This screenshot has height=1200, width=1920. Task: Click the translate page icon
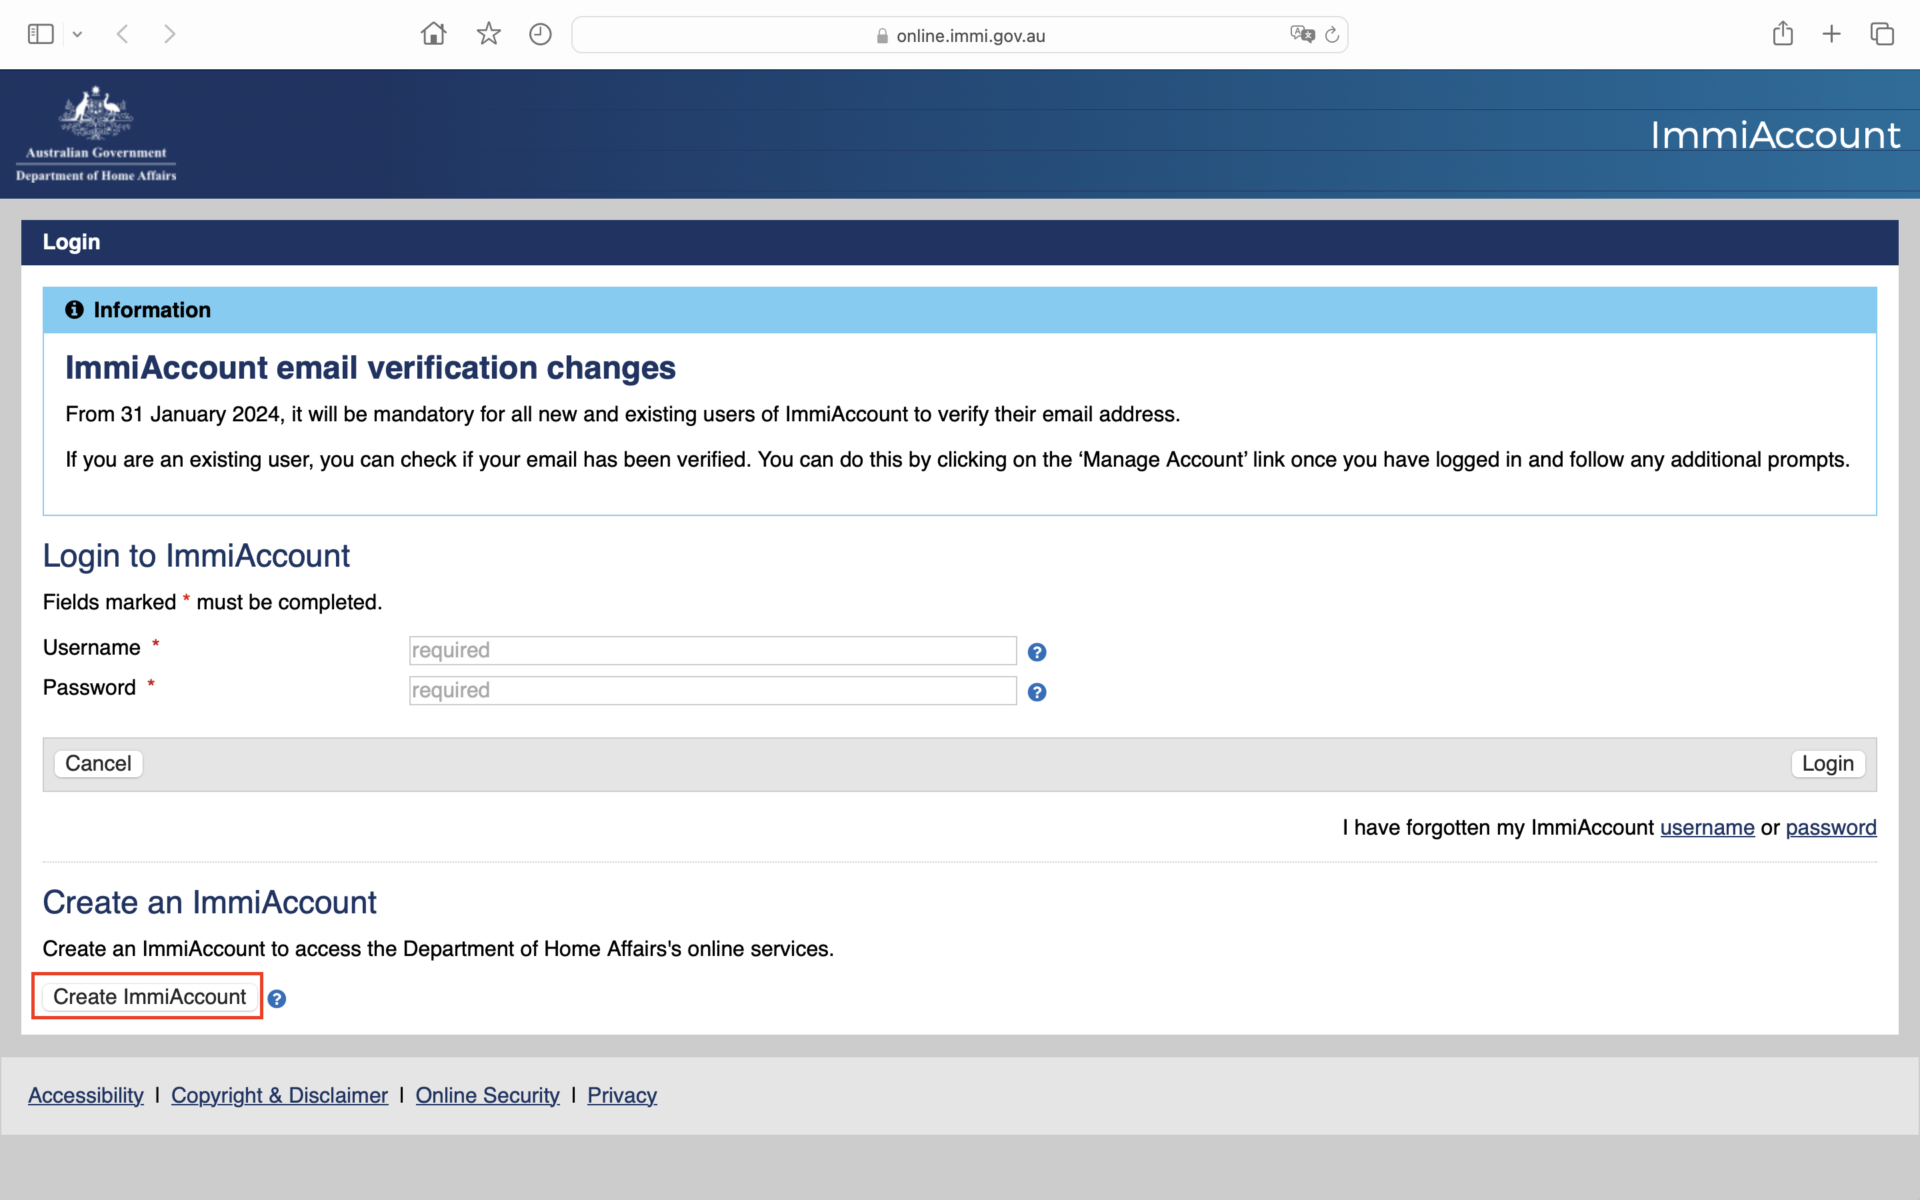pos(1301,35)
